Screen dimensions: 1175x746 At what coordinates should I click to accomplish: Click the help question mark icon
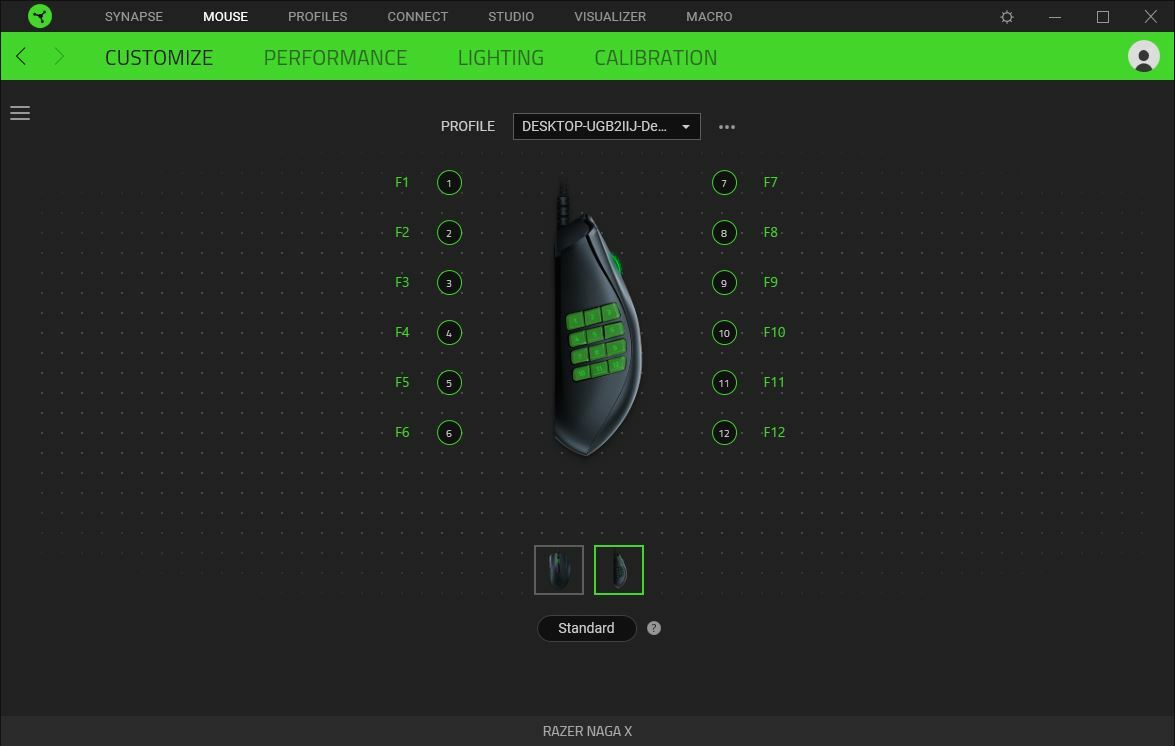[x=653, y=628]
